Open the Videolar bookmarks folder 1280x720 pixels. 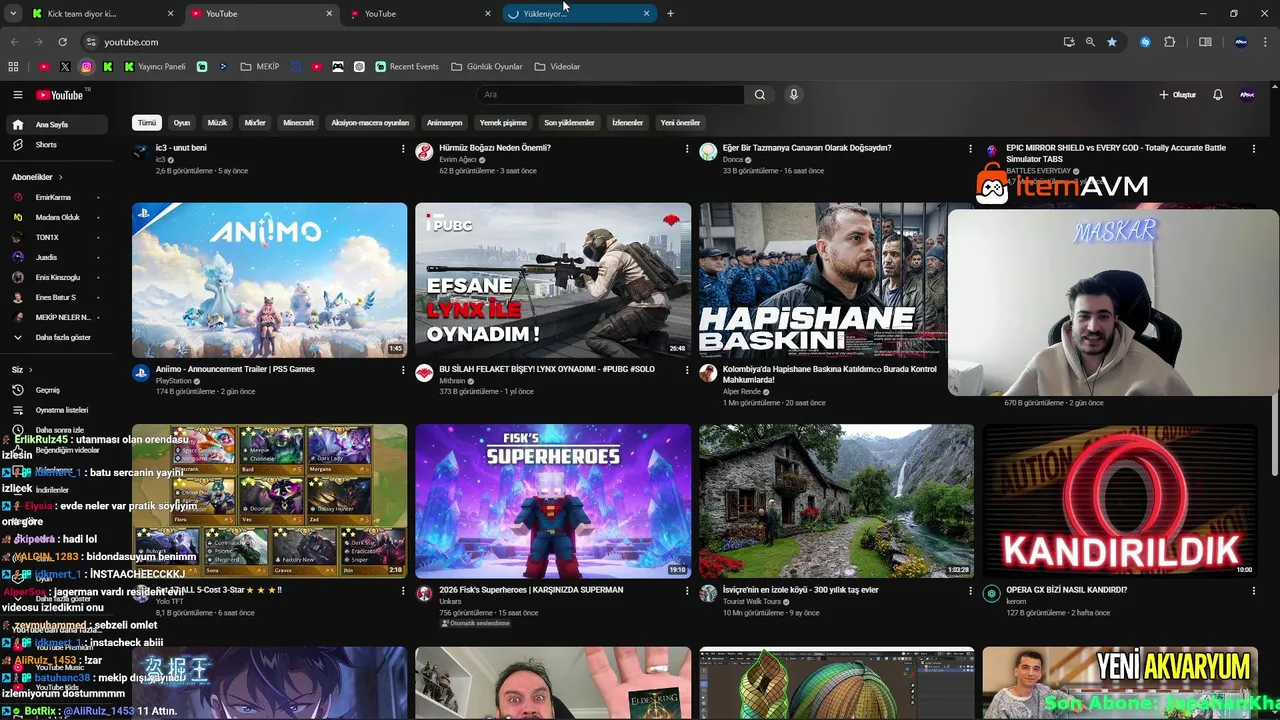click(x=558, y=67)
